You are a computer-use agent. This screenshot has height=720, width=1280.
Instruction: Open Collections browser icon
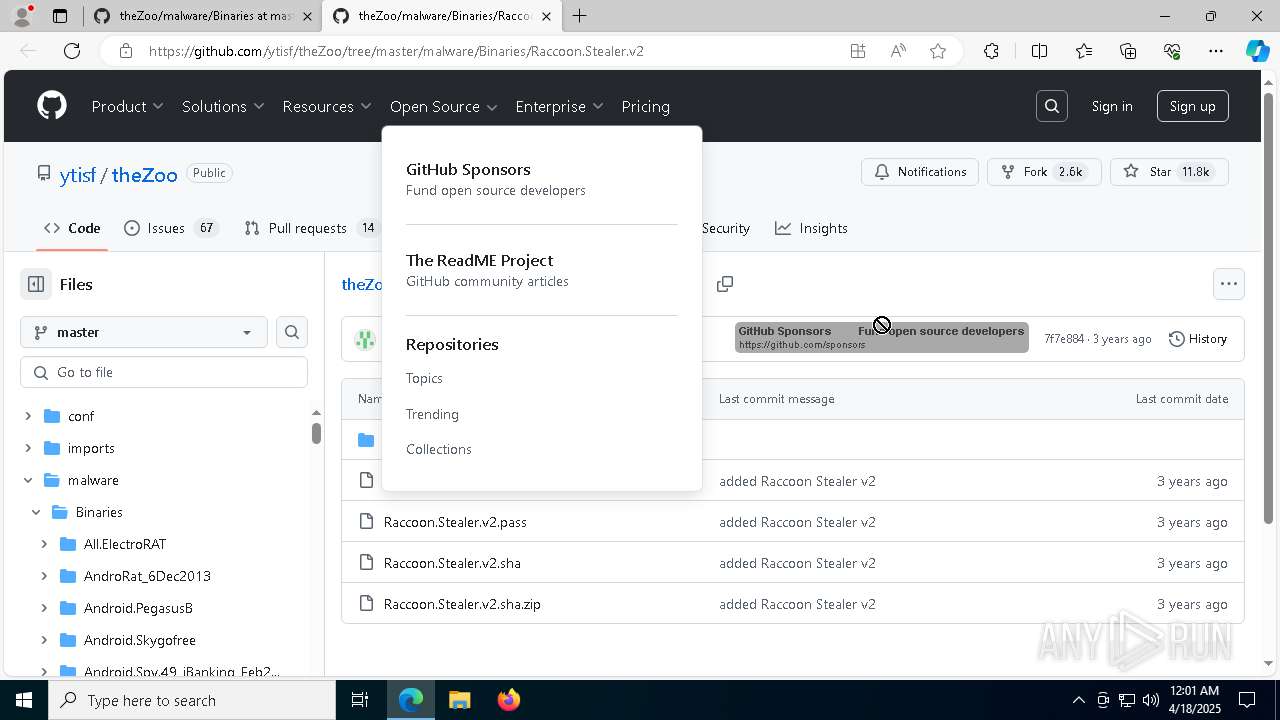click(1128, 51)
